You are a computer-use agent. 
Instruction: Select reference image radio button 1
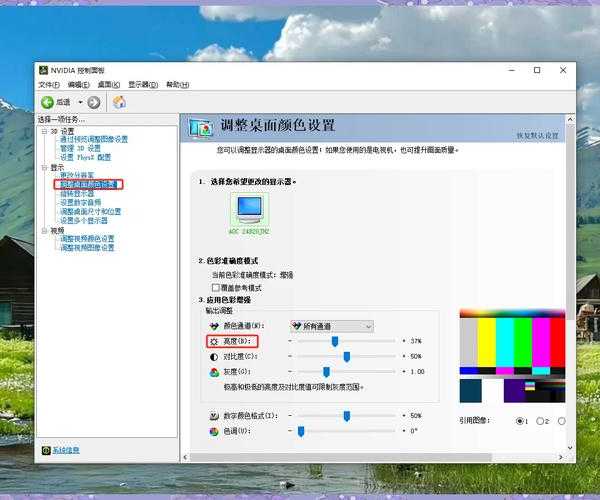click(520, 421)
